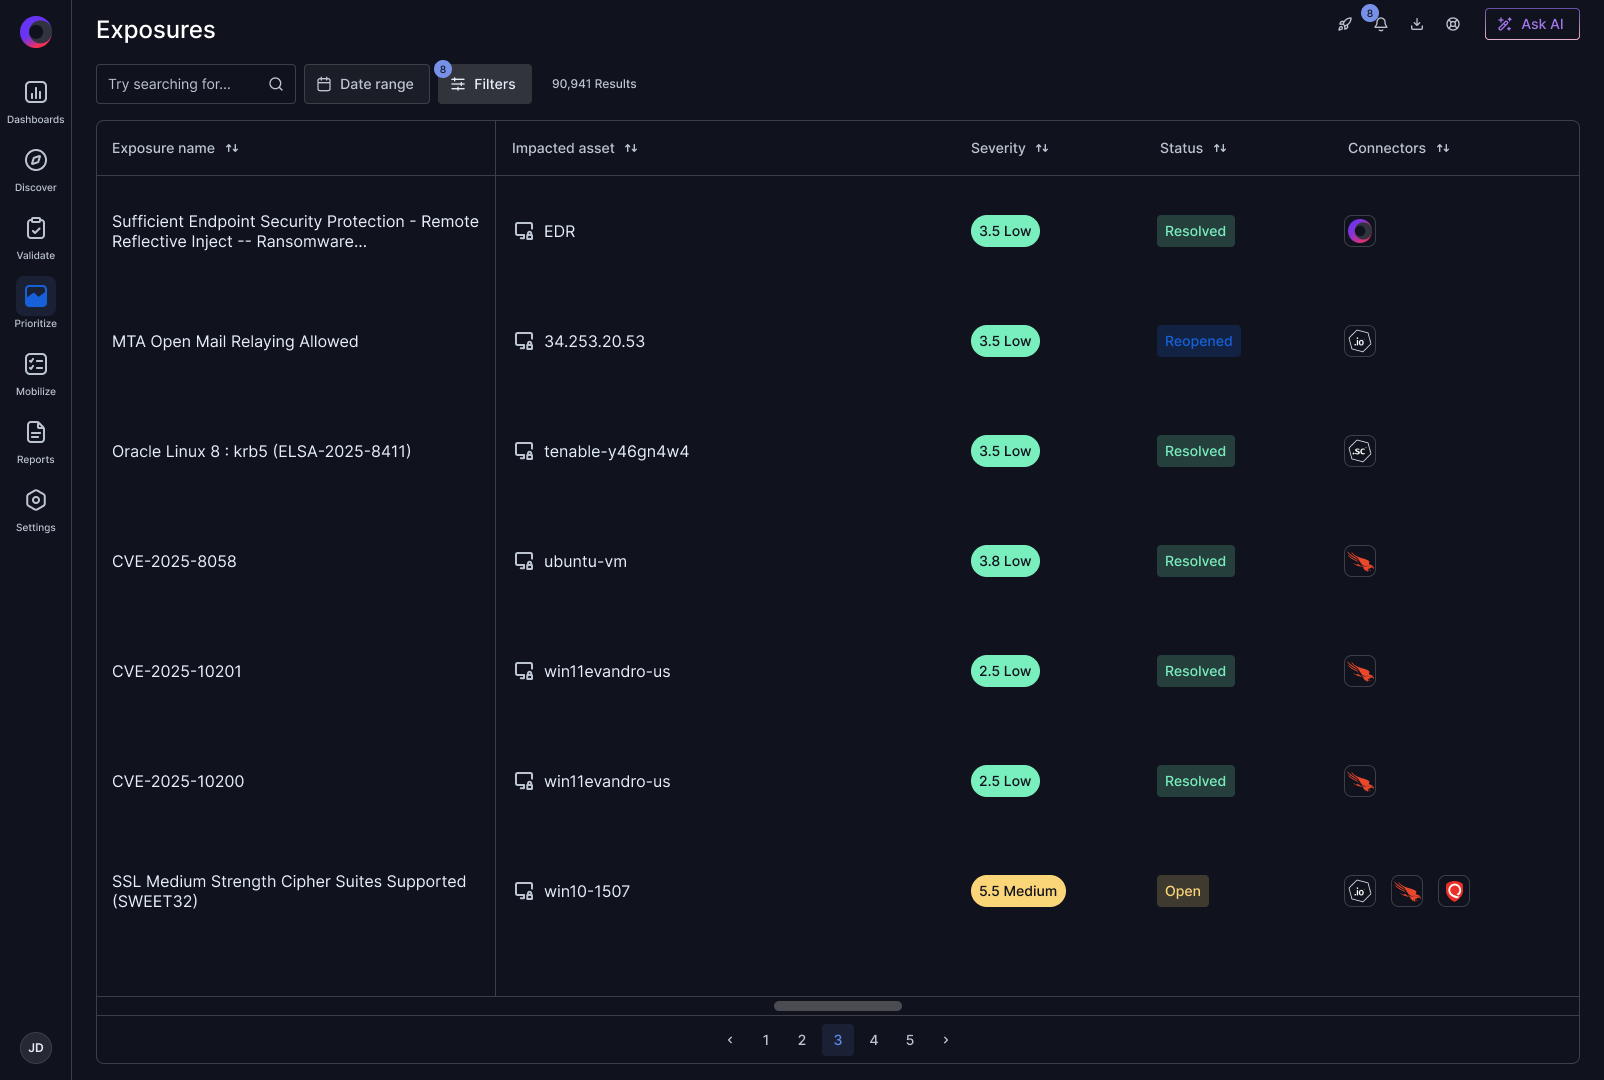The image size is (1604, 1080).
Task: Jump to page 1 in pagination
Action: point(766,1040)
